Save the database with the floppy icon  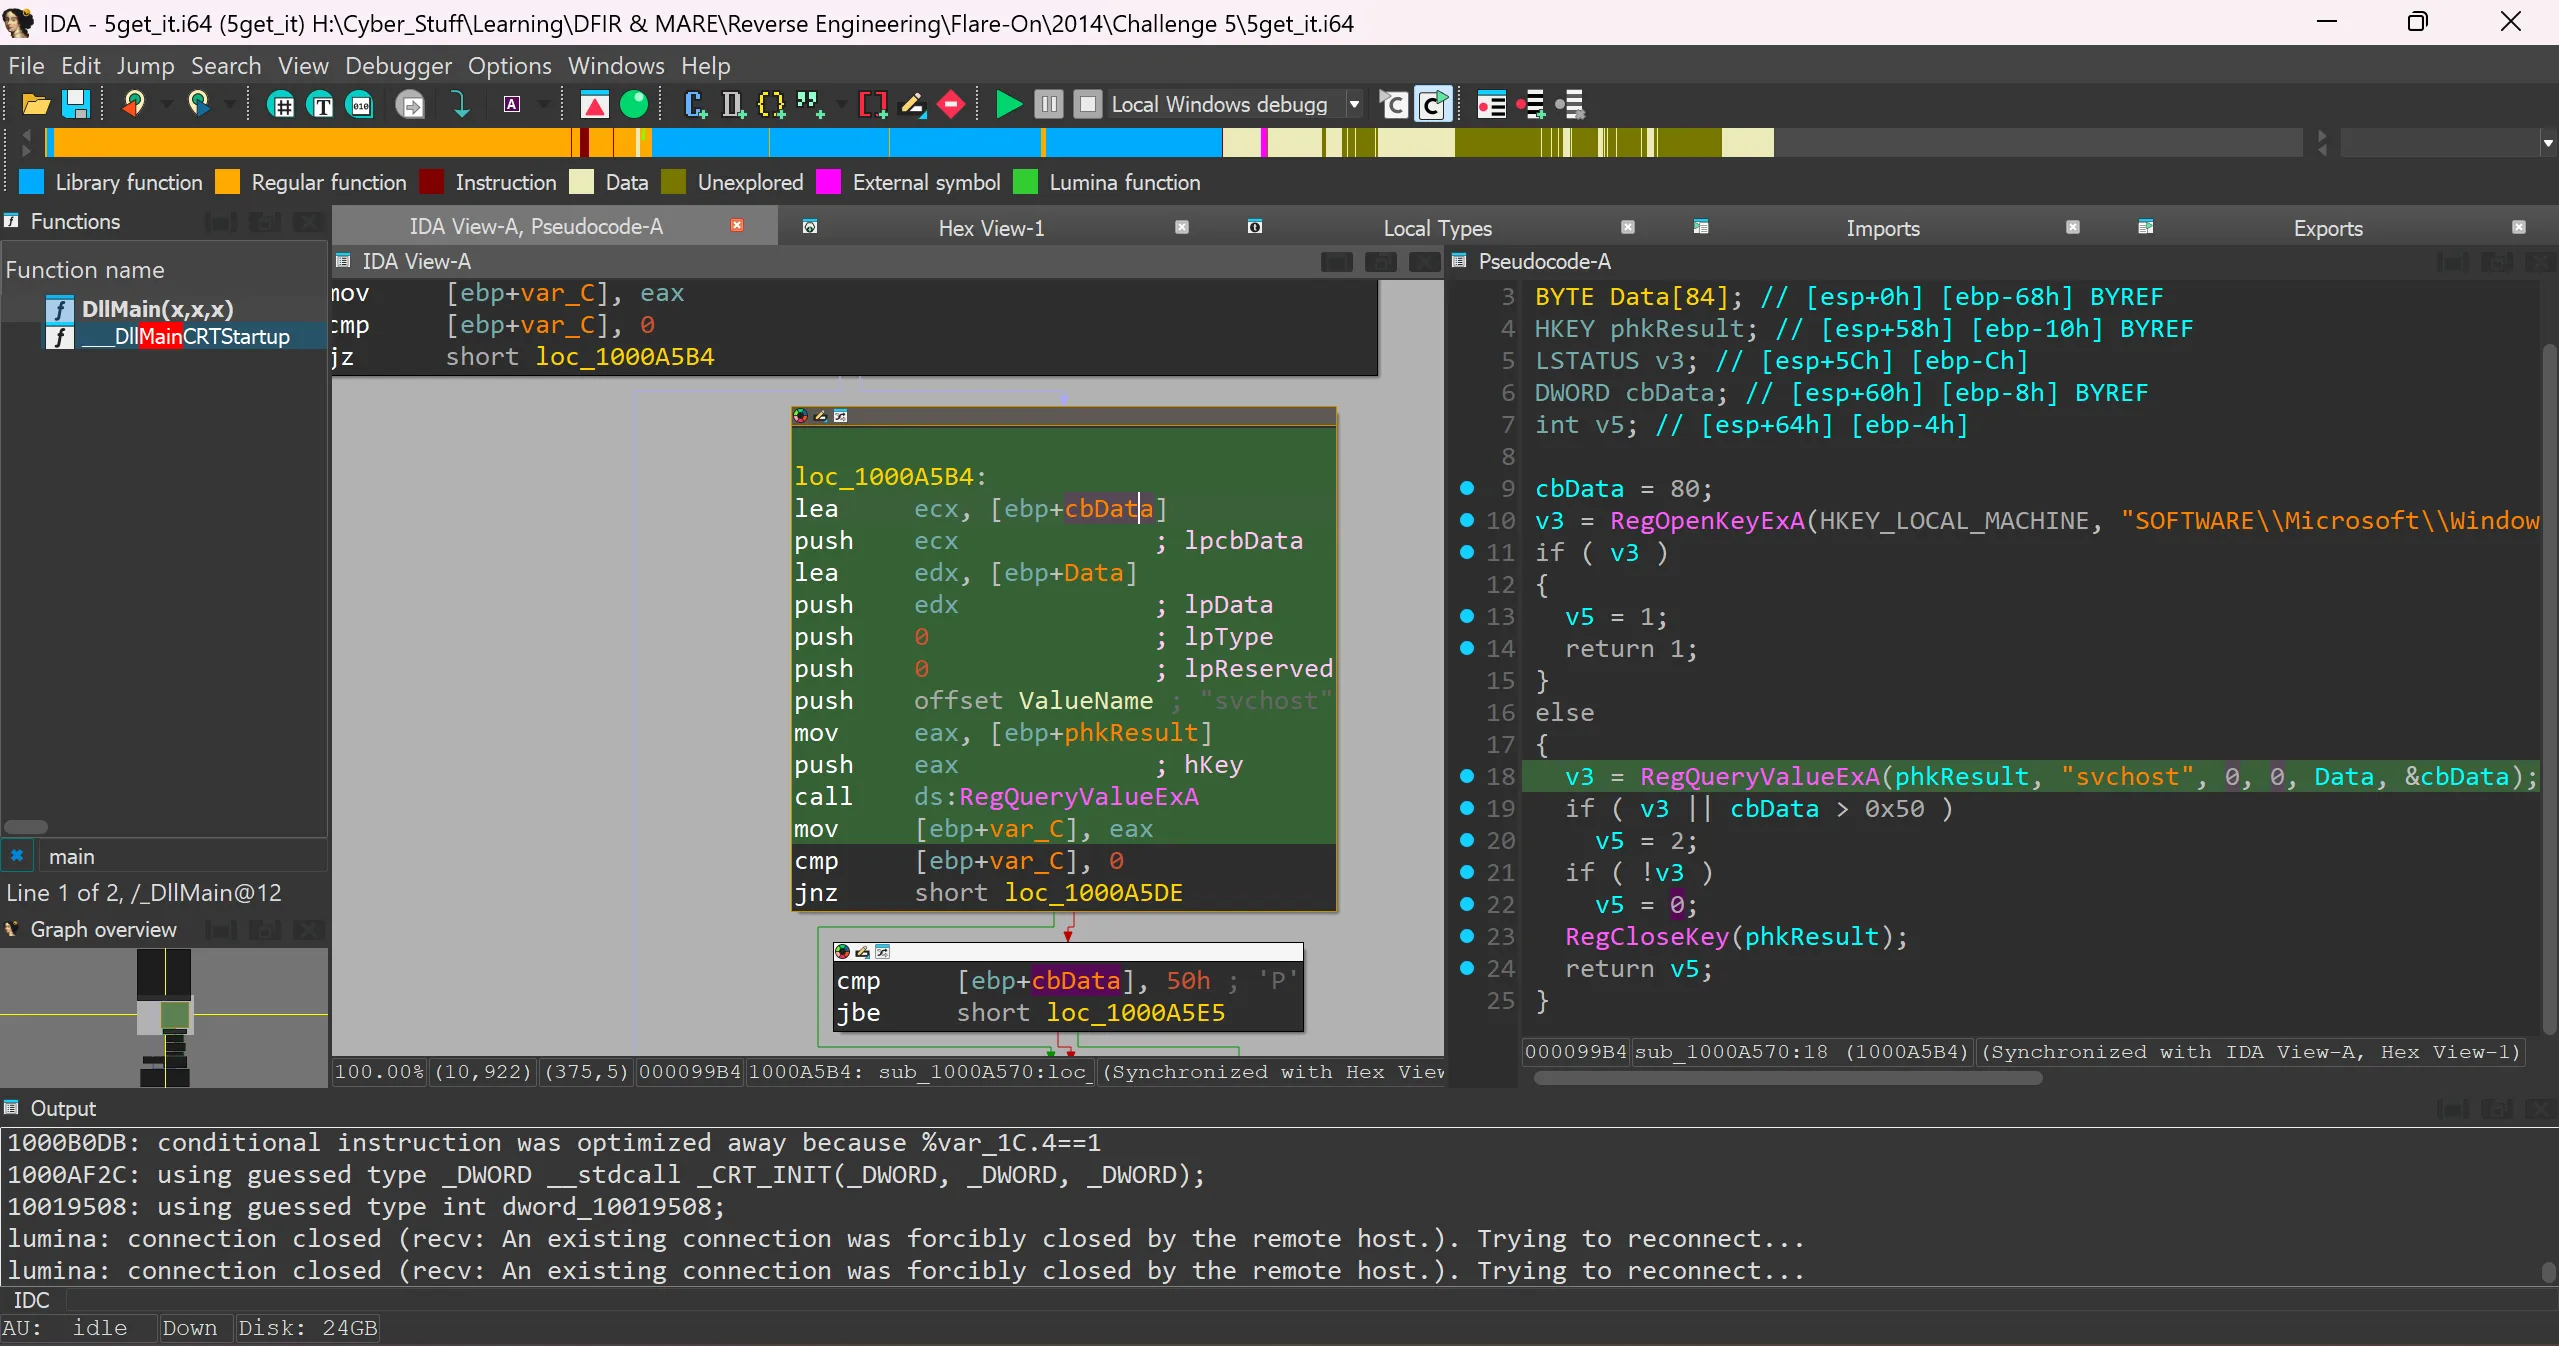pos(76,104)
